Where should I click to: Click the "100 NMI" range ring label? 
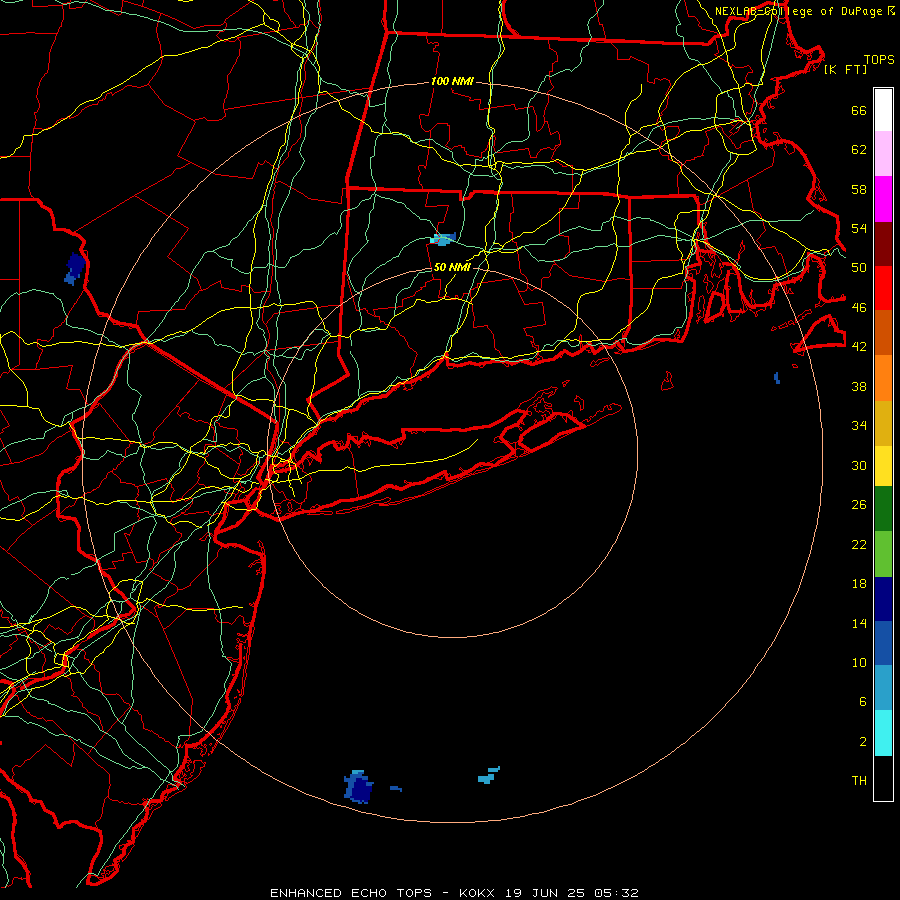tap(452, 82)
